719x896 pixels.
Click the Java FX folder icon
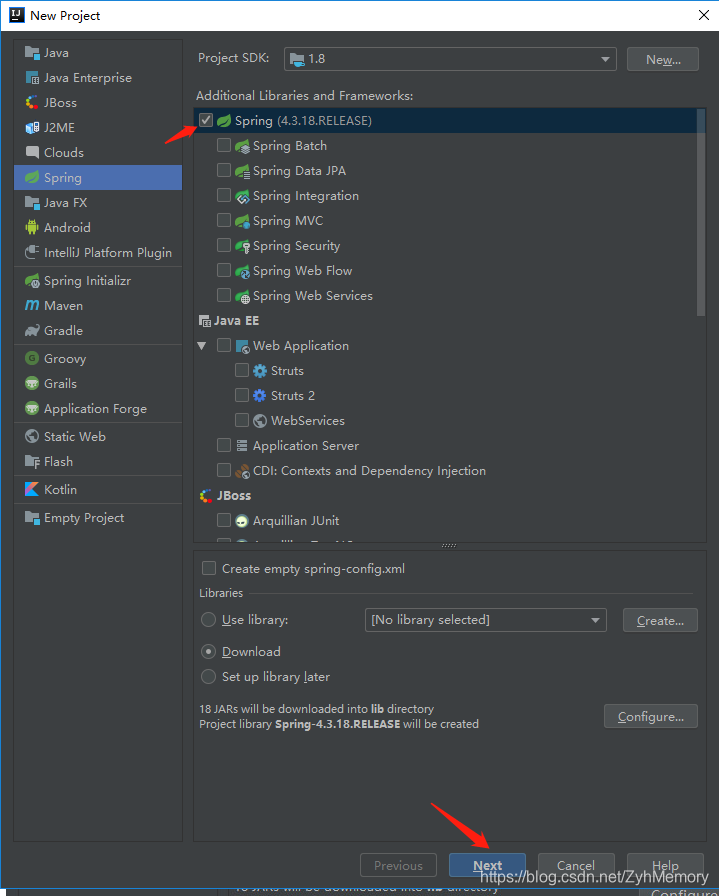point(32,202)
